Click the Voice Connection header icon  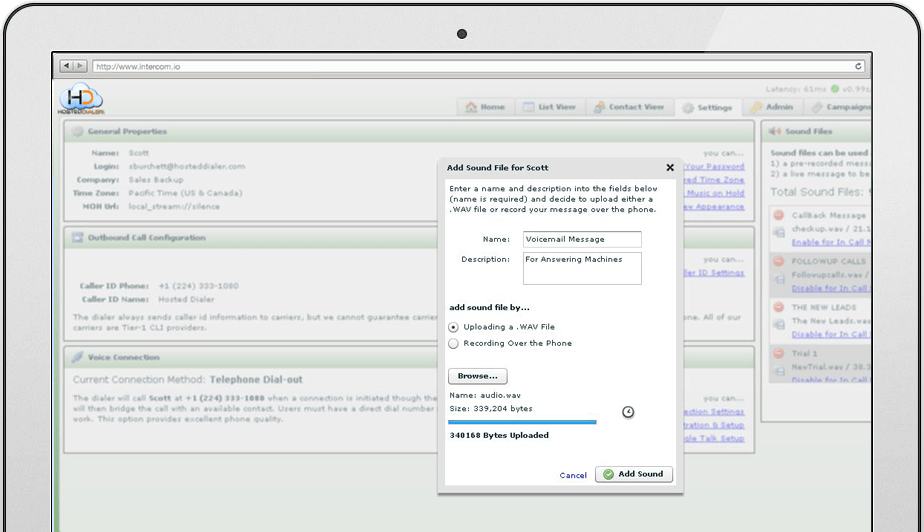[x=77, y=357]
